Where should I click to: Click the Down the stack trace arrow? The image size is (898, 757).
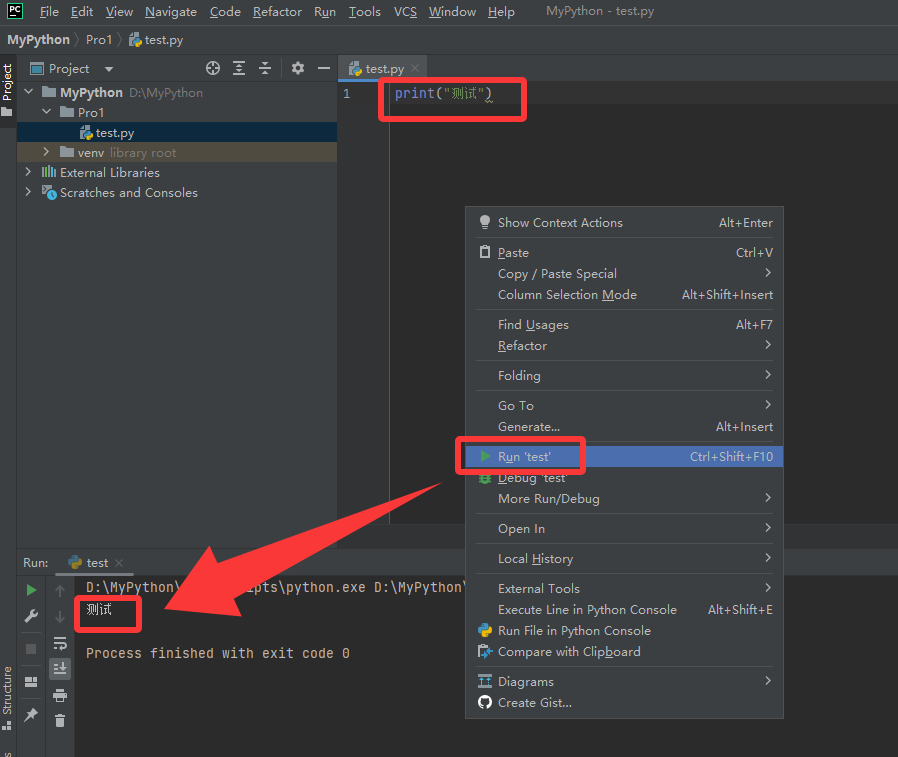click(x=60, y=617)
